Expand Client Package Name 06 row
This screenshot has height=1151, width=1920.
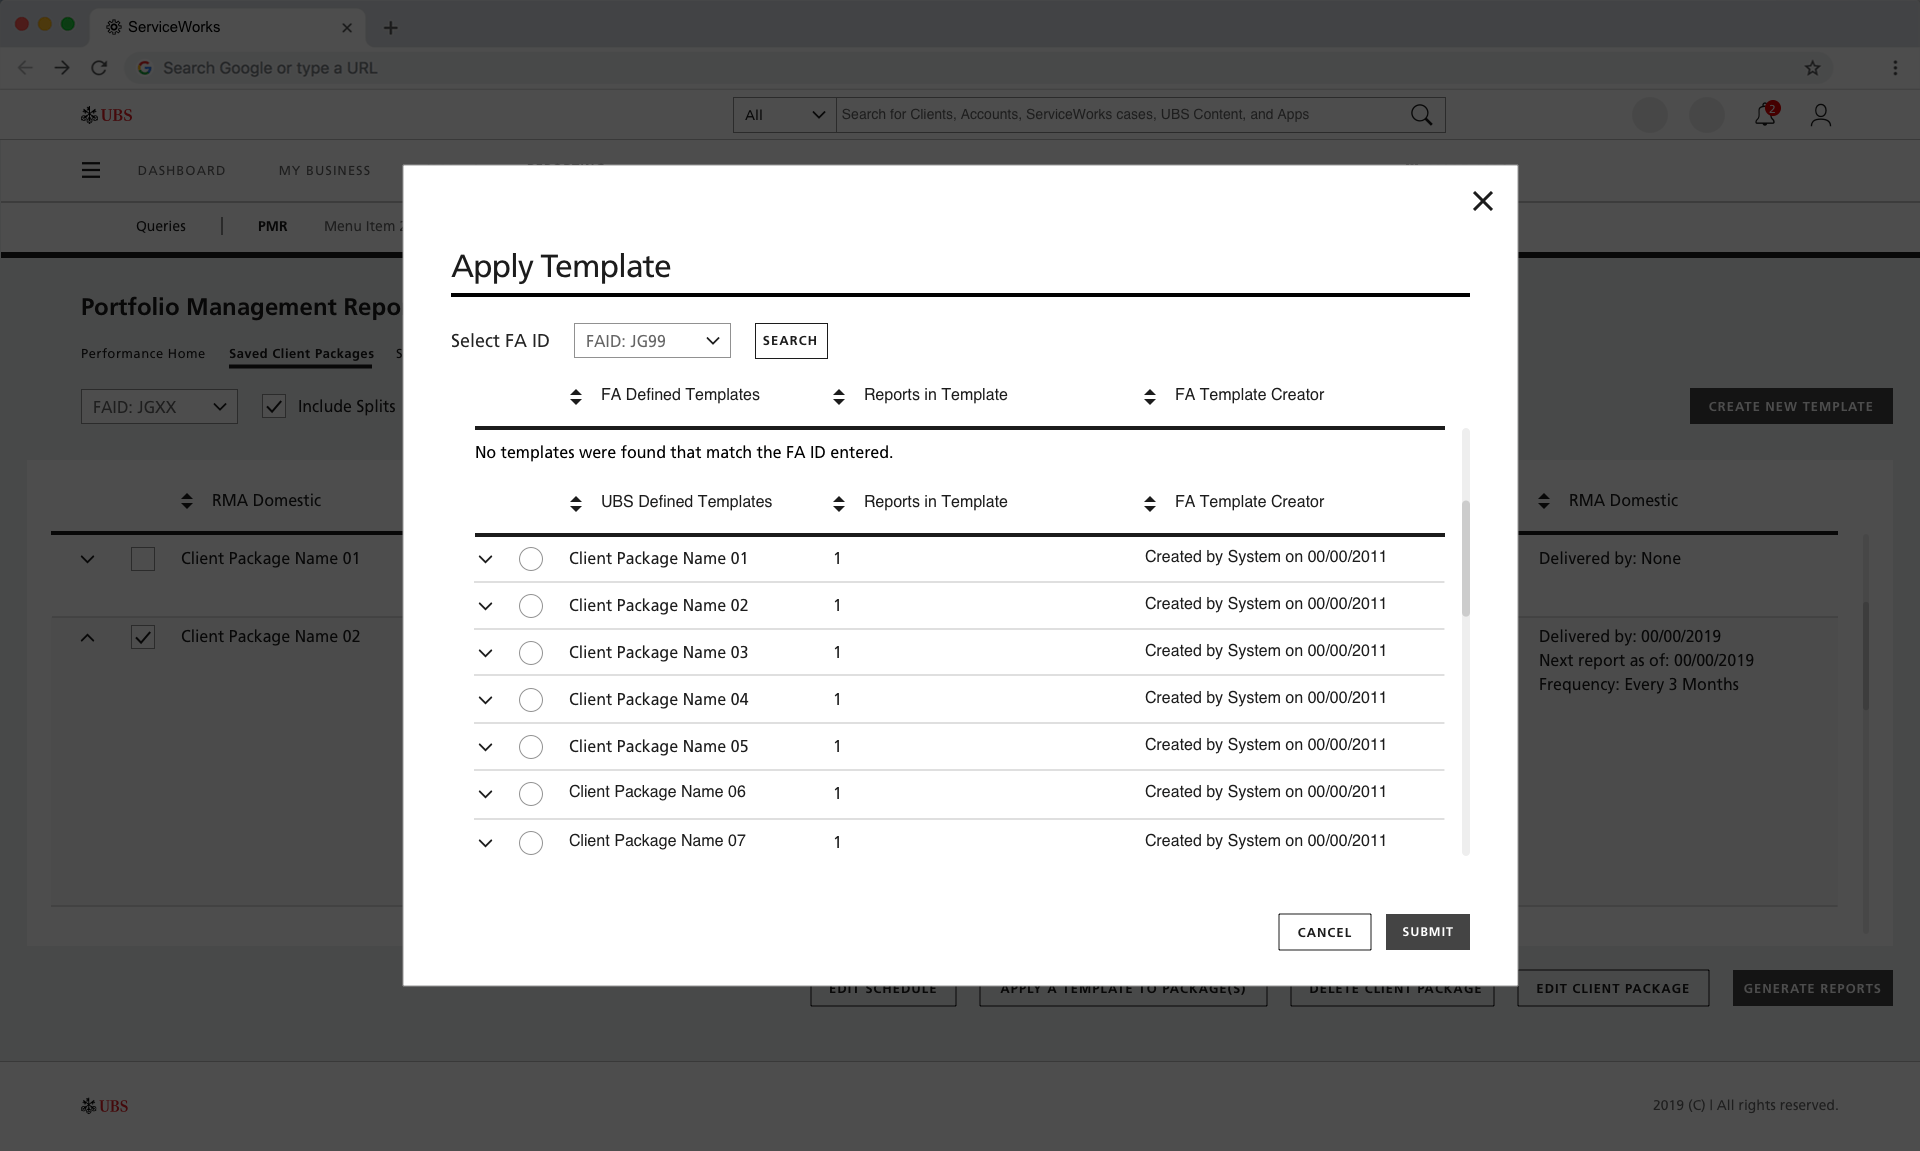486,794
